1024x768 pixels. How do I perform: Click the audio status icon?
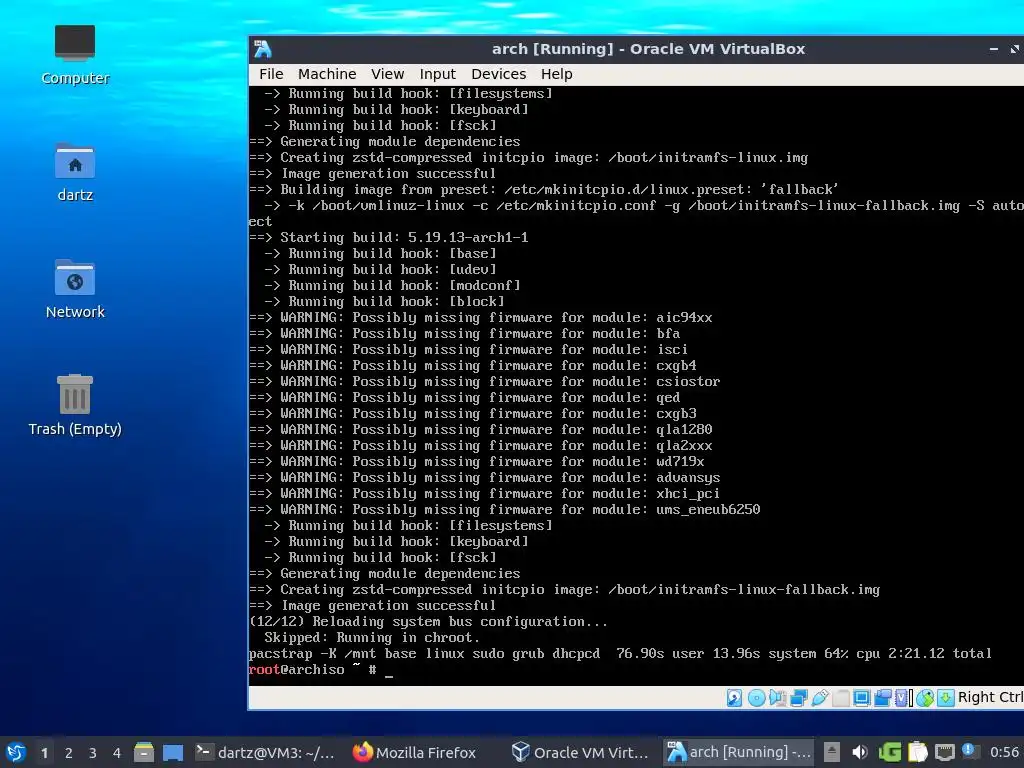coord(777,698)
